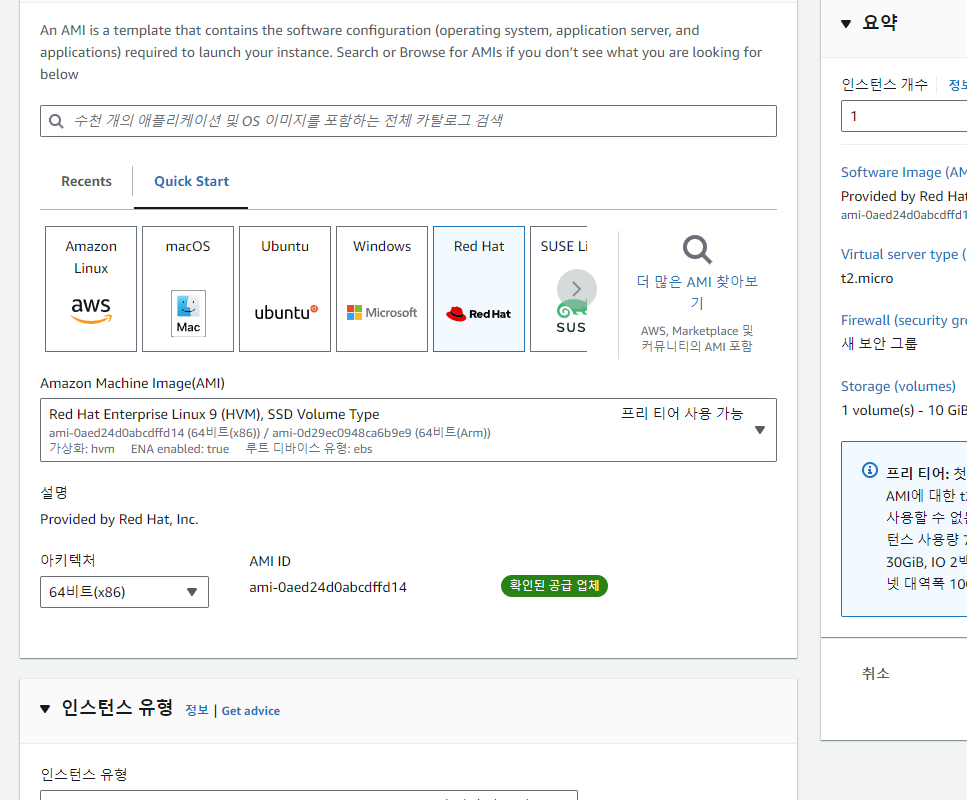Viewport: 967px width, 800px height.
Task: Click the 아키텍처 label
Action: 68,560
